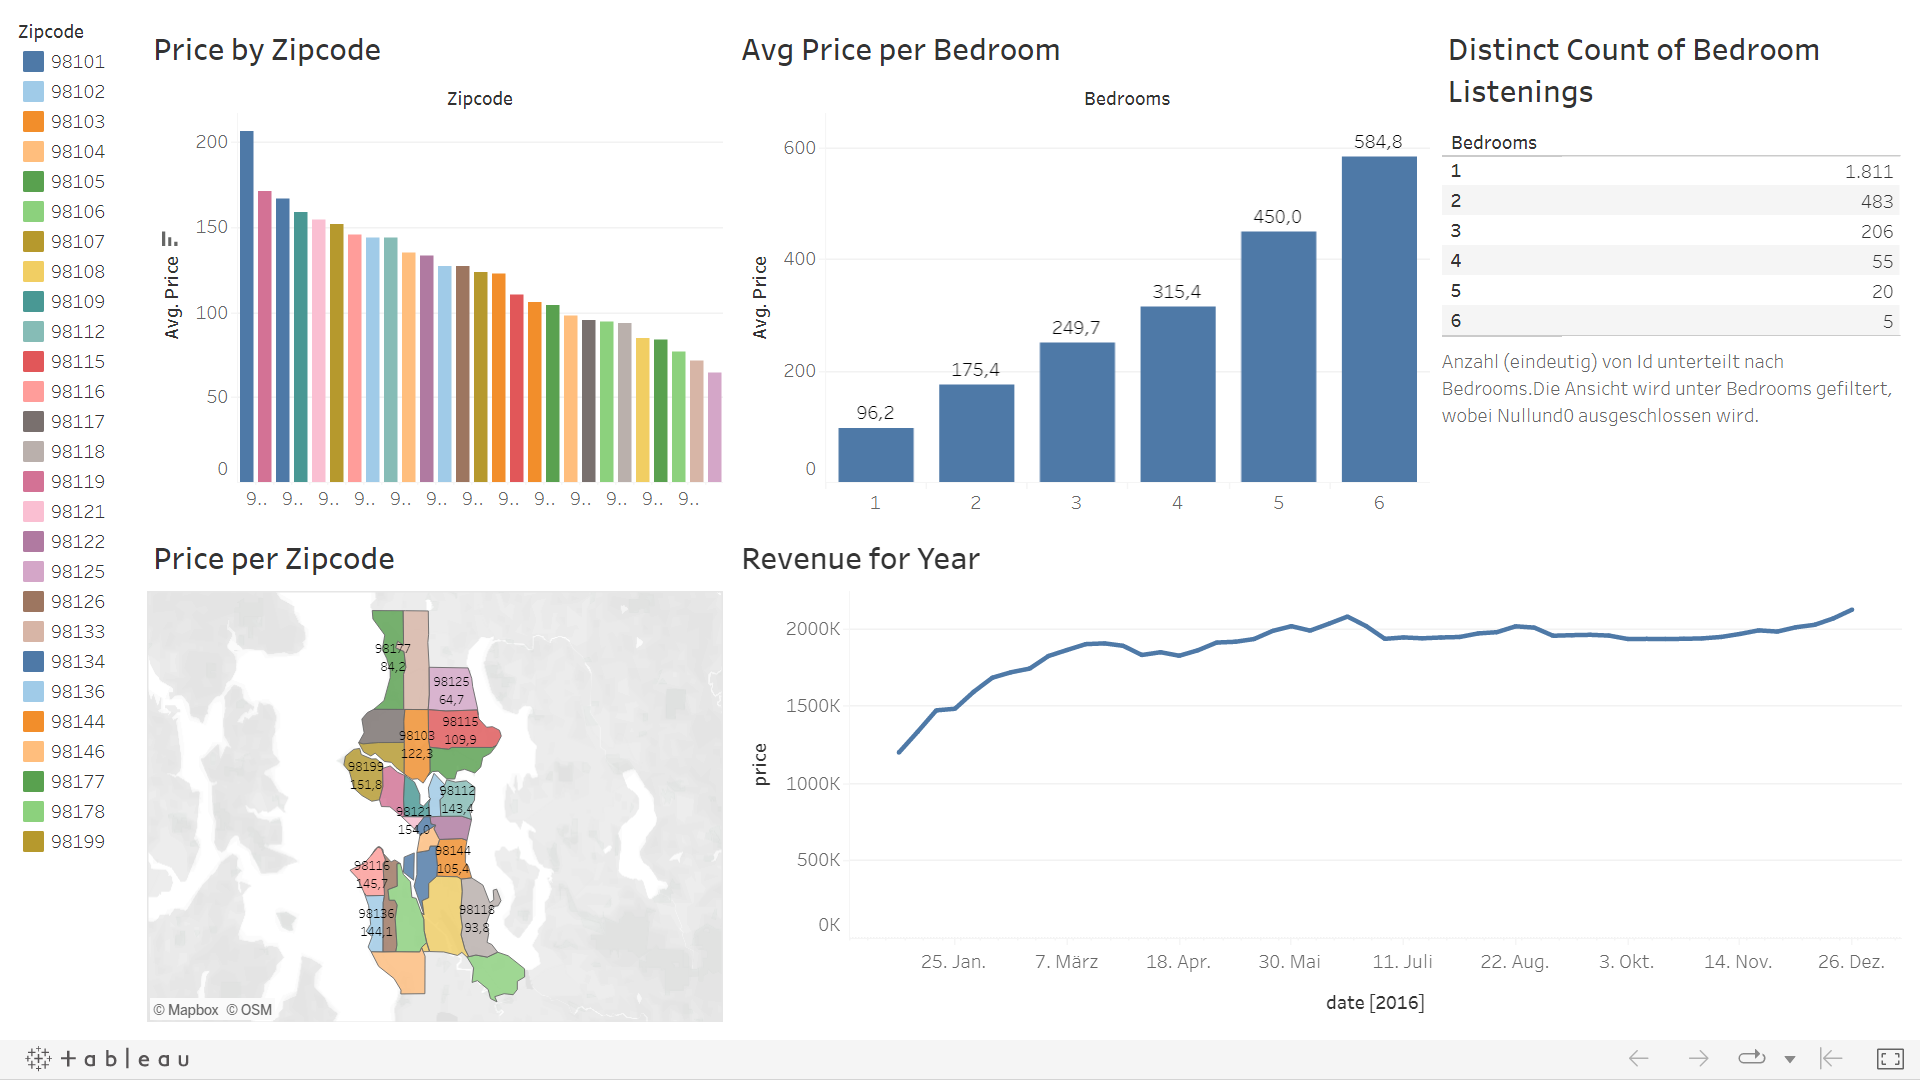Select the bar labeled 96,2 for 1 bedroom
This screenshot has height=1080, width=1920.
[876, 455]
